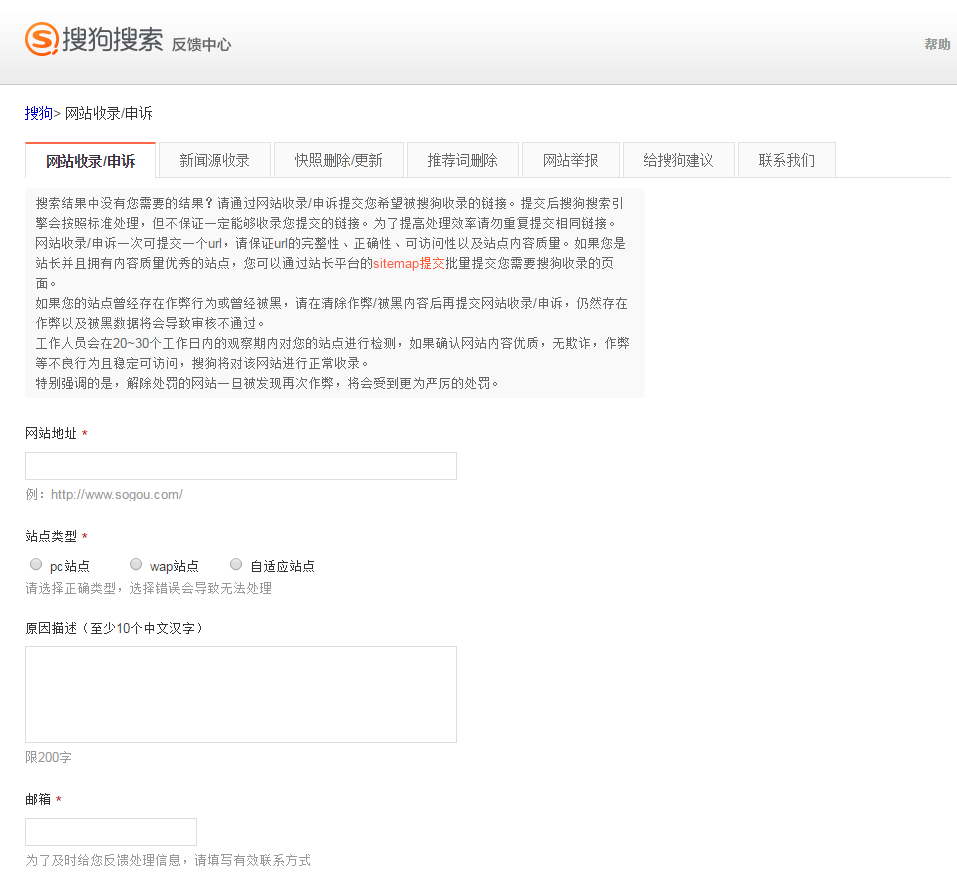Focus the 邮箱 email input box
The image size is (957, 891).
point(110,832)
